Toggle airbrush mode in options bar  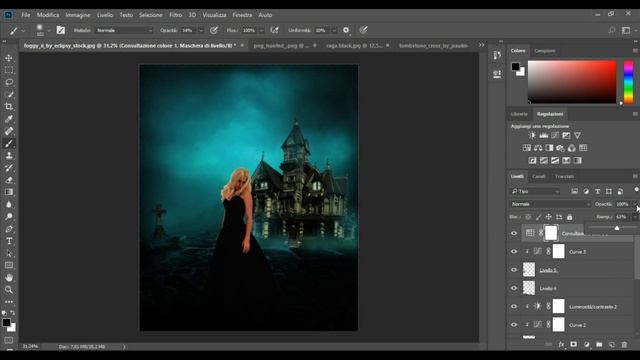(x=274, y=30)
